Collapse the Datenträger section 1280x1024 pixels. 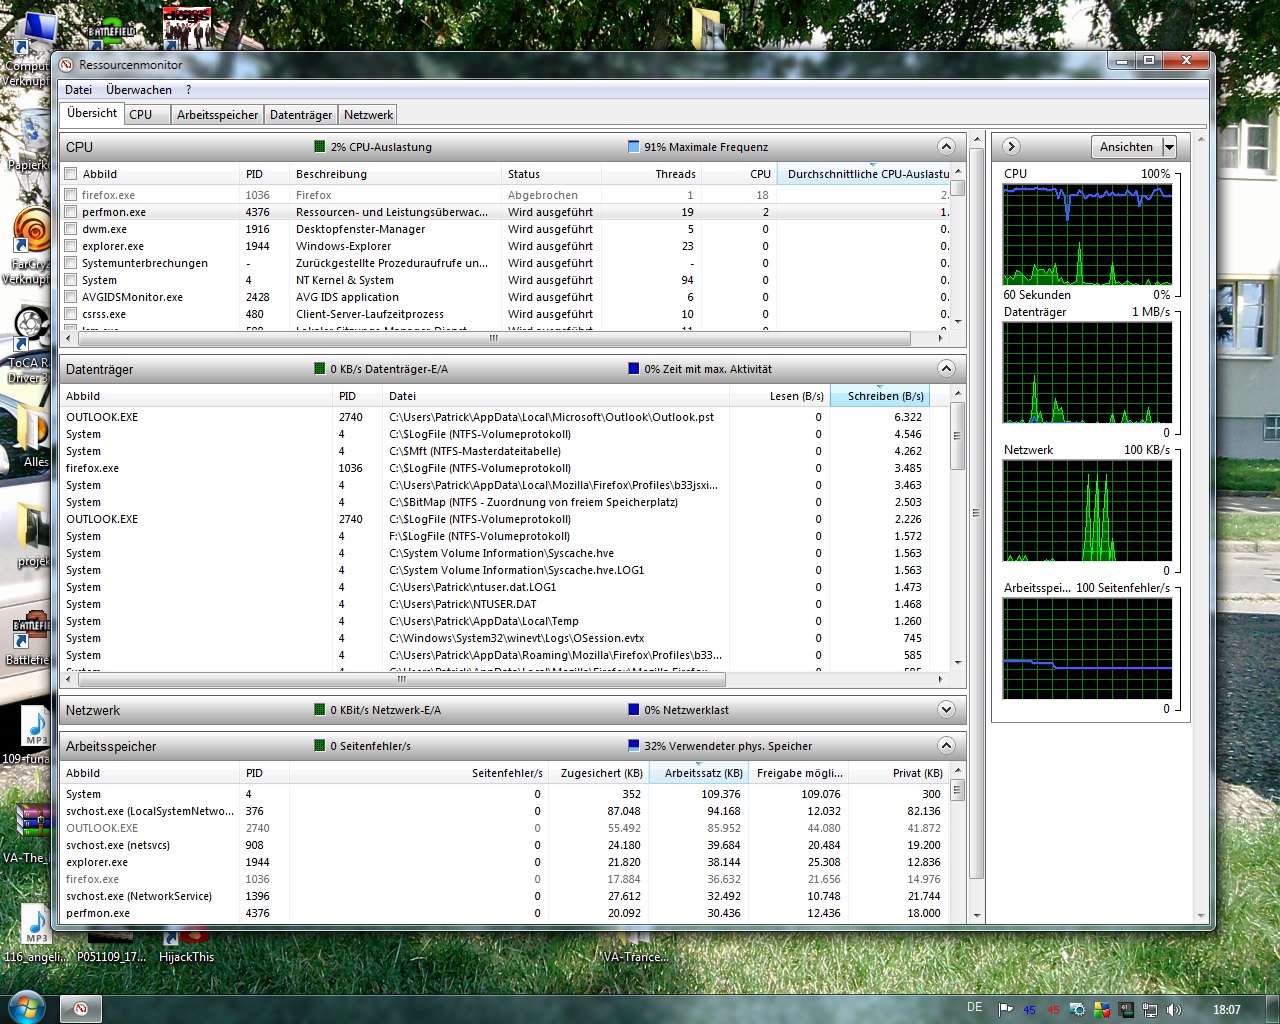[946, 369]
